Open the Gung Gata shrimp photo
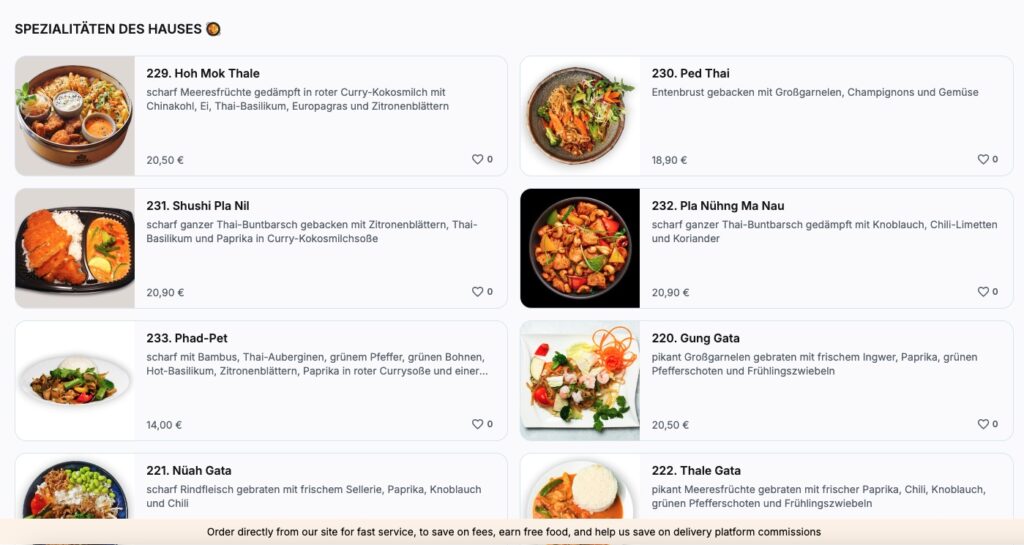The width and height of the screenshot is (1024, 545). coord(580,381)
